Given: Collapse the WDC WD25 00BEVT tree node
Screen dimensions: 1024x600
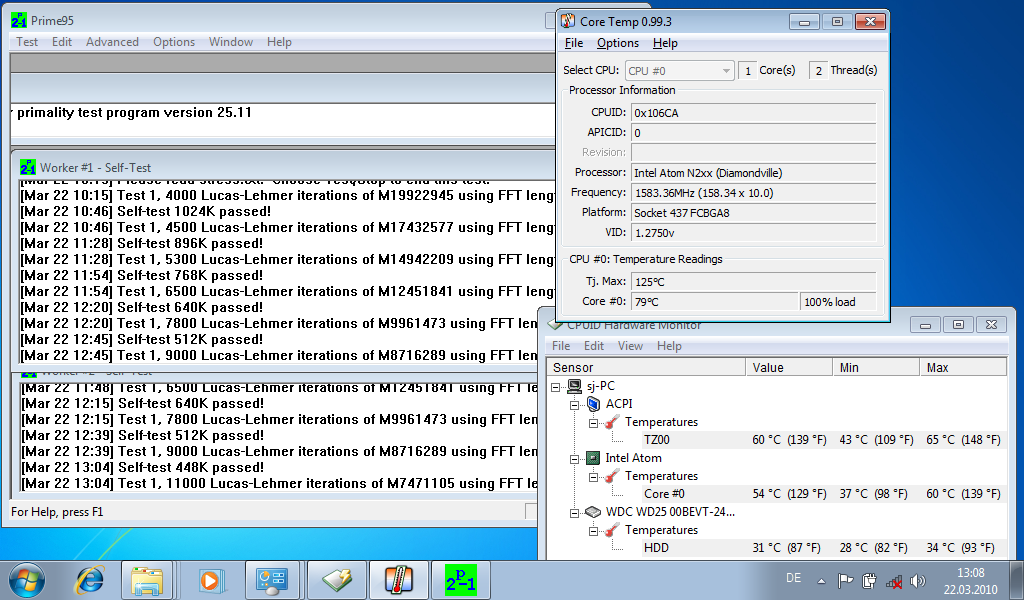Looking at the screenshot, I should click(x=575, y=513).
